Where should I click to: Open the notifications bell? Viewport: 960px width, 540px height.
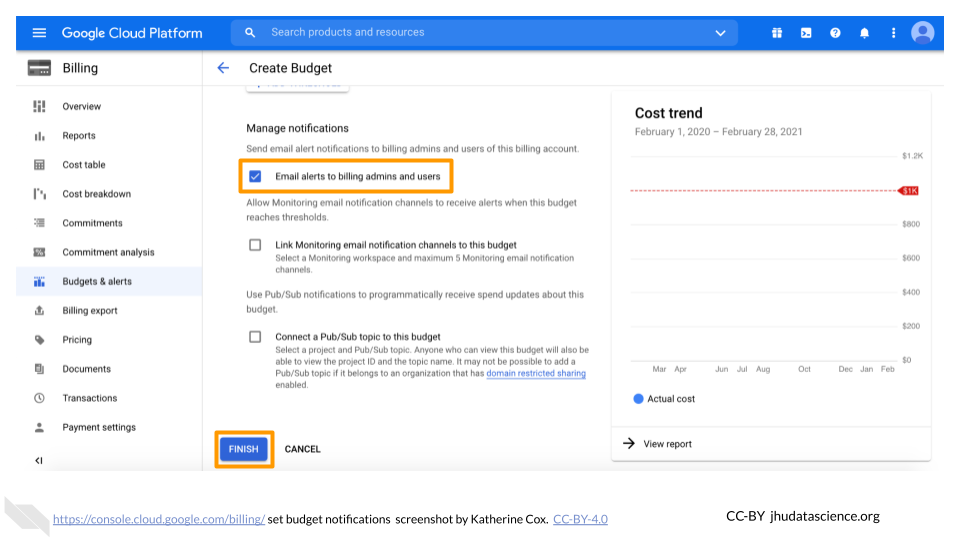point(864,33)
